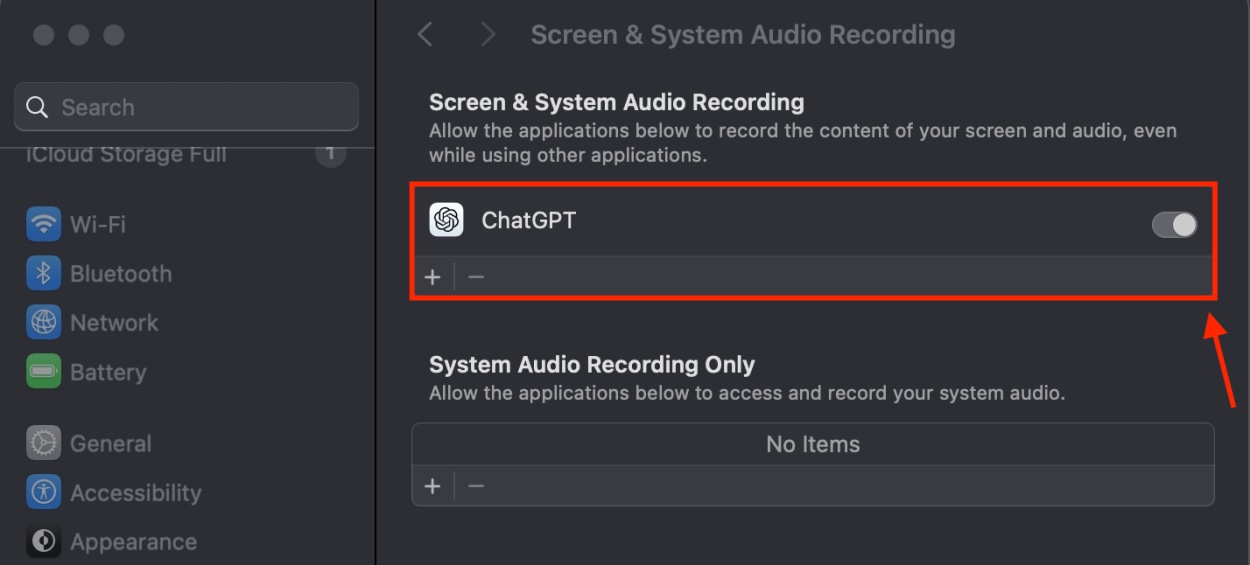1250x565 pixels.
Task: Click the Wi-Fi icon in sidebar
Action: point(43,224)
